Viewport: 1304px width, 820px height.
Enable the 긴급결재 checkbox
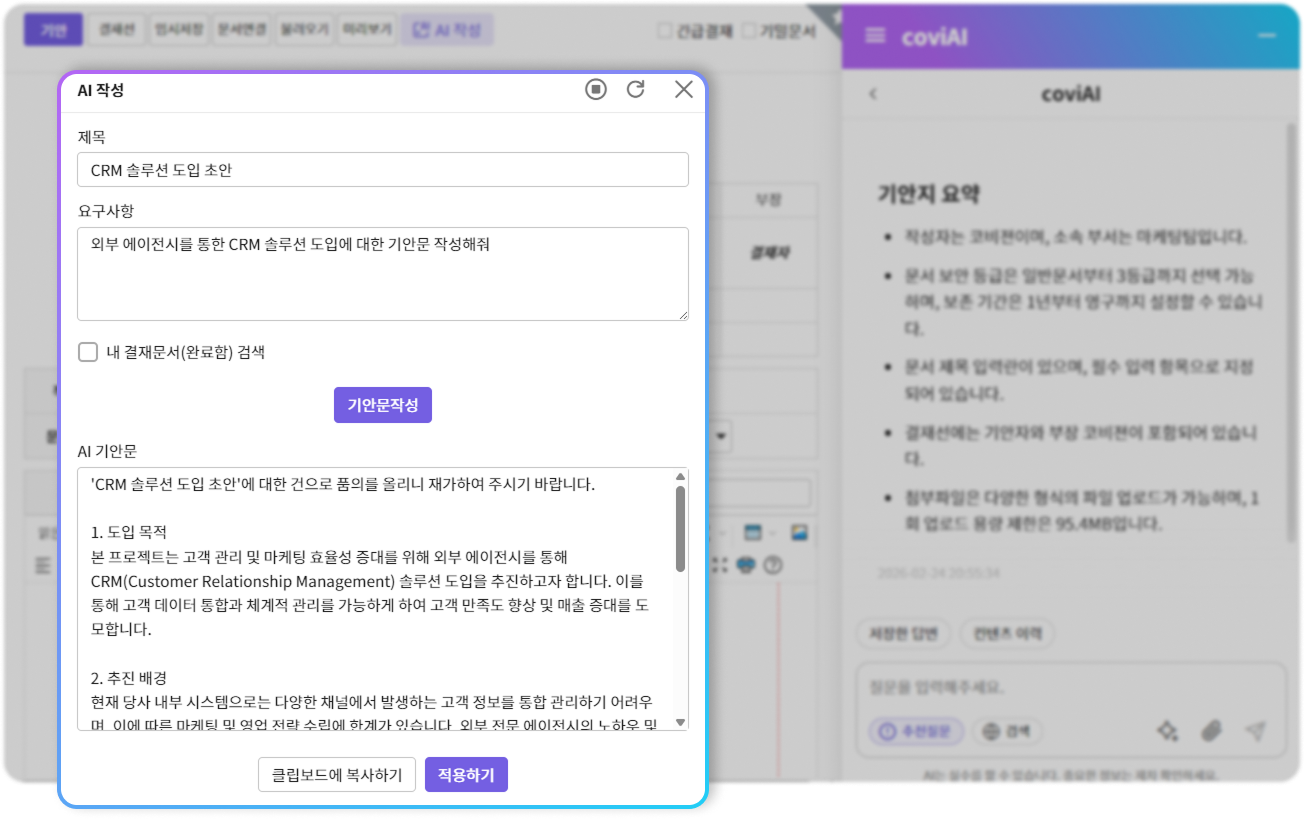coord(664,31)
